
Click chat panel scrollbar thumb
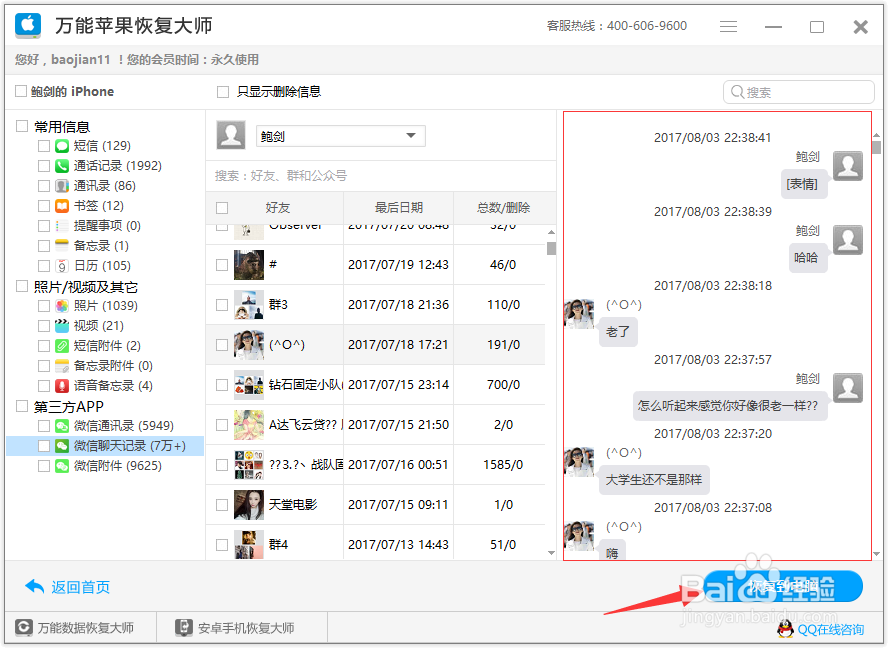(877, 147)
